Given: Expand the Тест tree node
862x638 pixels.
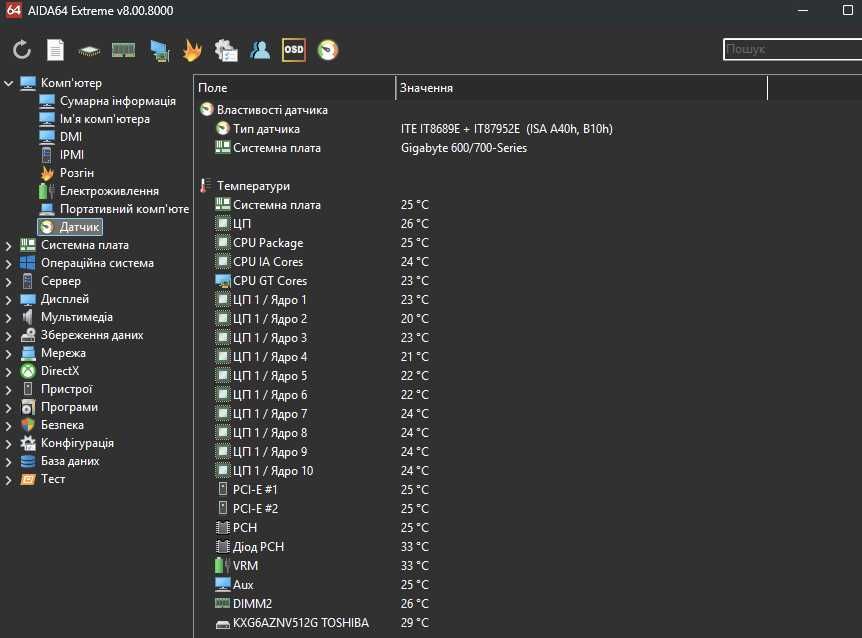Looking at the screenshot, I should pos(8,480).
